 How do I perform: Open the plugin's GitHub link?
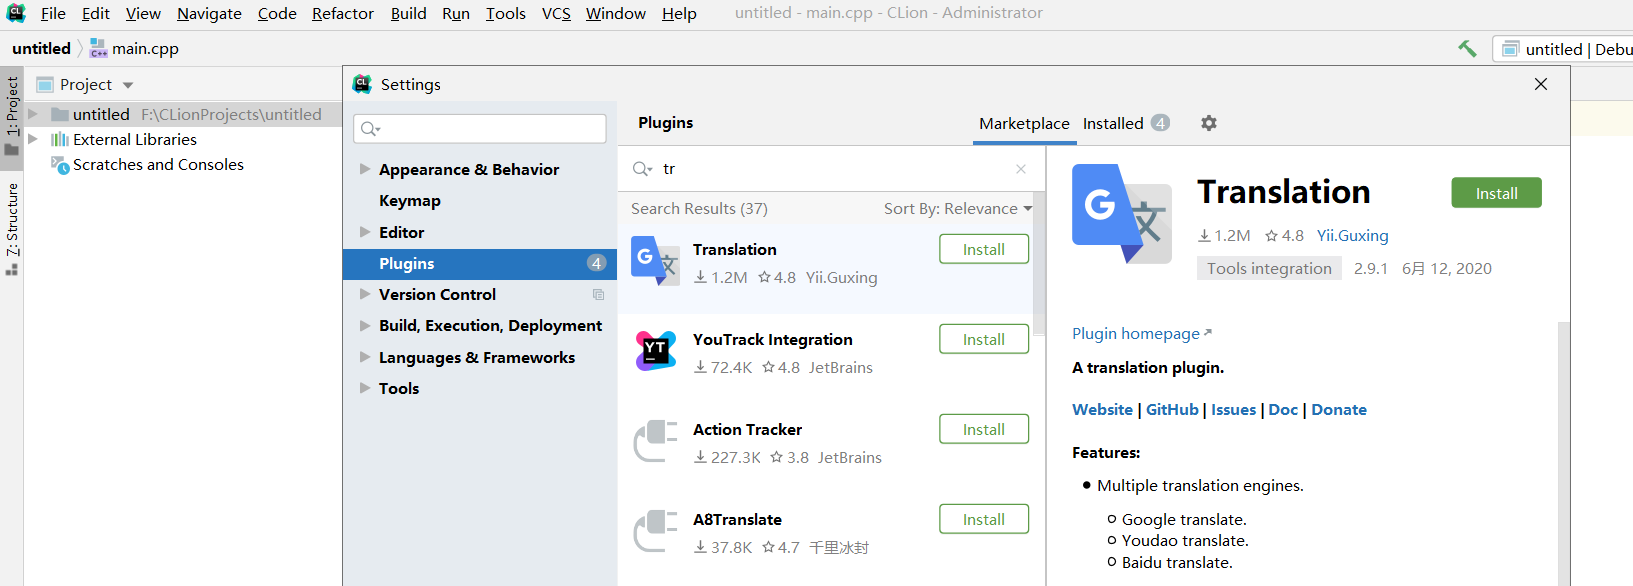(1171, 409)
